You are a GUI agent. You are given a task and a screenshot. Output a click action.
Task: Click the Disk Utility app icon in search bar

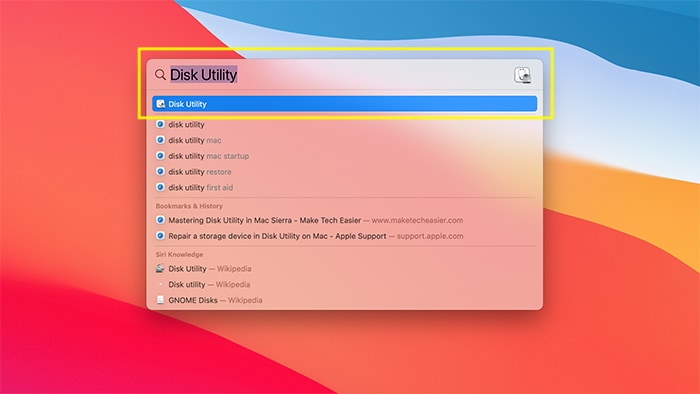[x=522, y=75]
